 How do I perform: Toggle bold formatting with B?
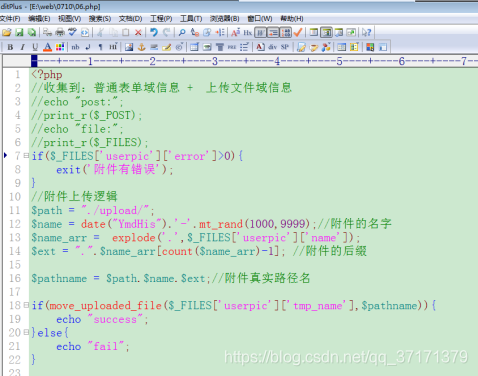point(10,47)
